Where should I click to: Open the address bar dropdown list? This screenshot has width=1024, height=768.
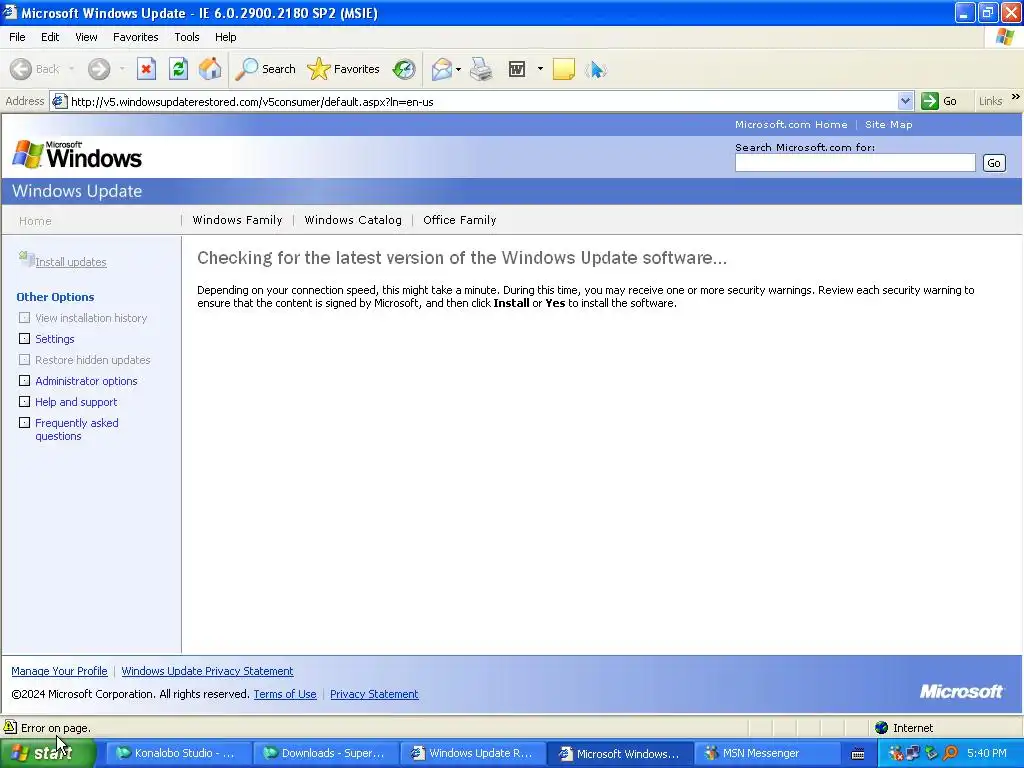(x=905, y=101)
